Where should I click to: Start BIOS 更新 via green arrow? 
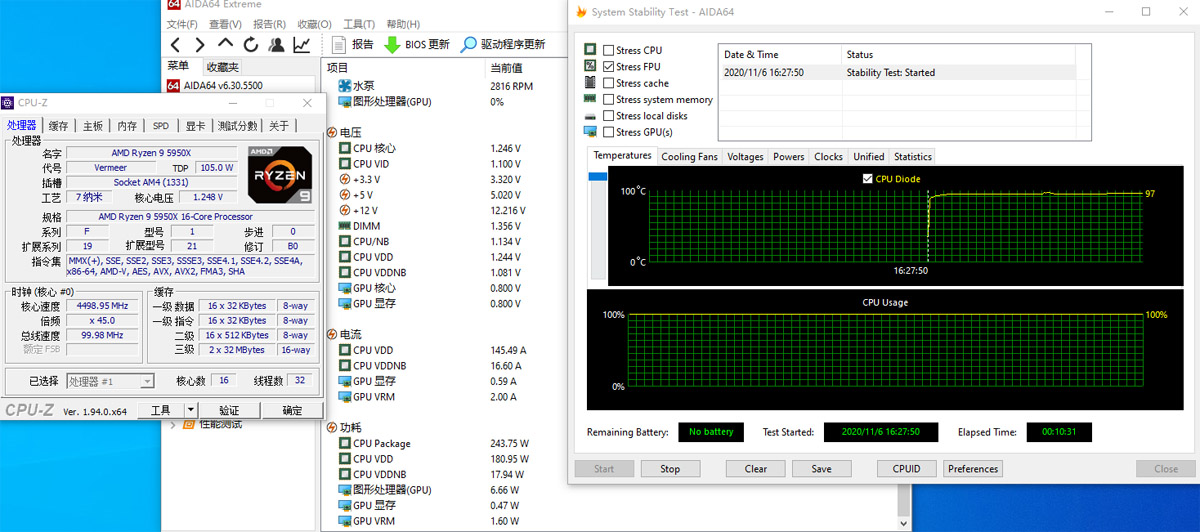click(417, 45)
